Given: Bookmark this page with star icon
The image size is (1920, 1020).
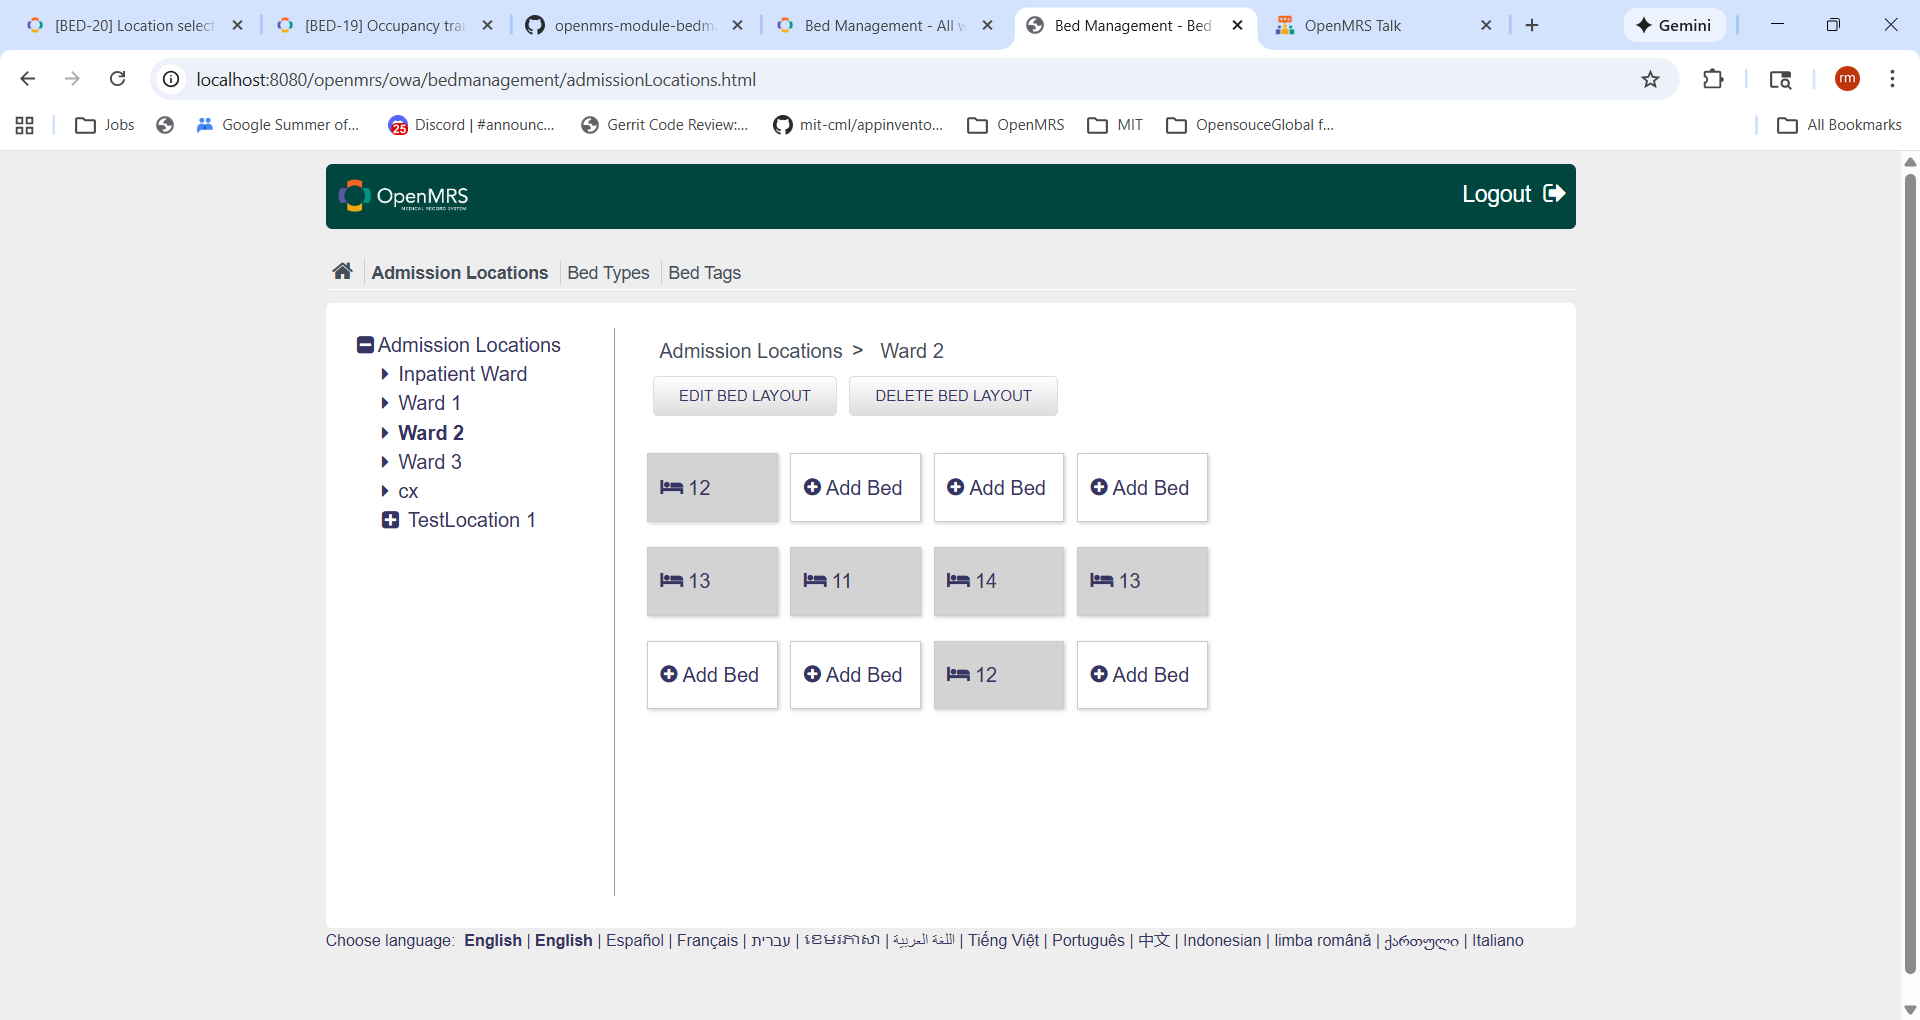Looking at the screenshot, I should click(x=1650, y=80).
